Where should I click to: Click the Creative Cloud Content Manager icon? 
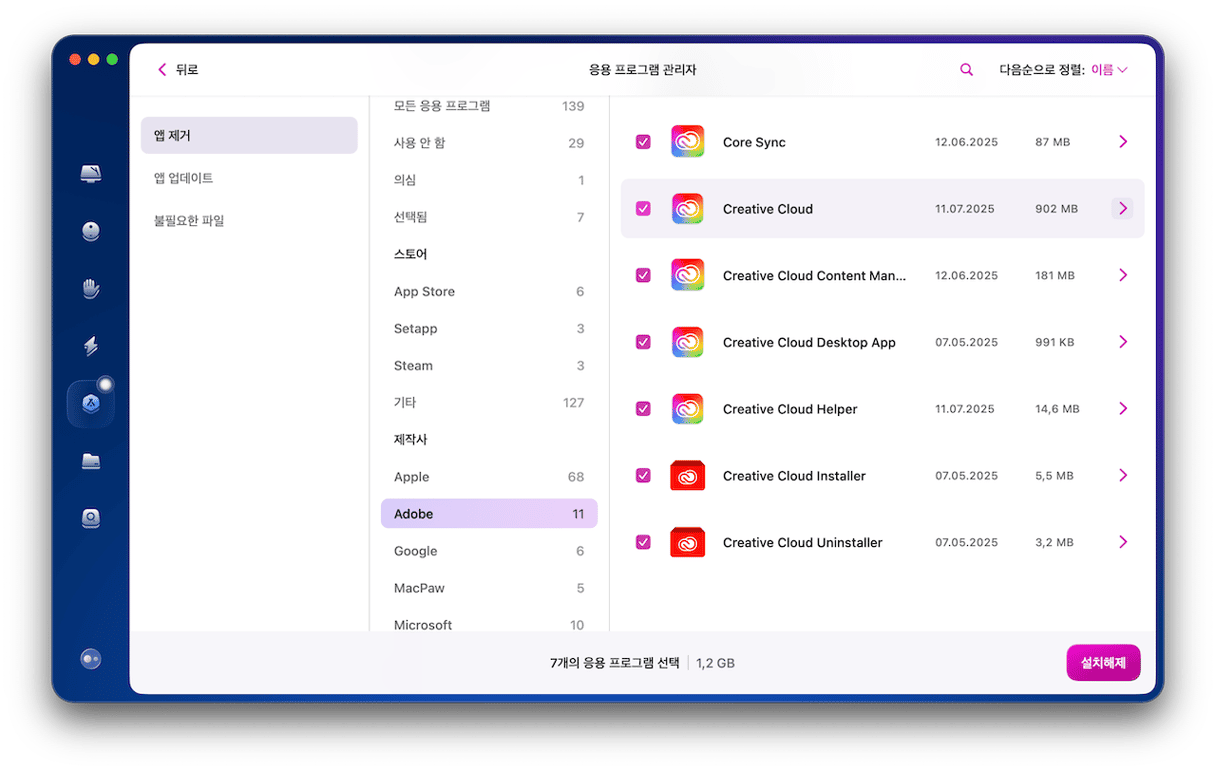pyautogui.click(x=687, y=275)
